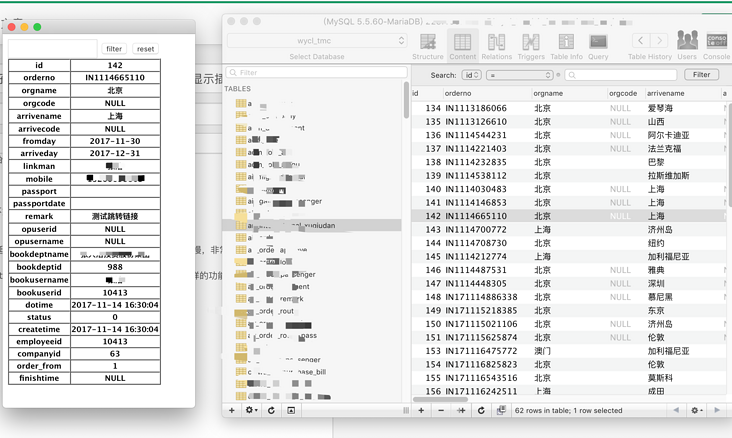Add a new row with plus button
The image size is (732, 438).
click(421, 410)
